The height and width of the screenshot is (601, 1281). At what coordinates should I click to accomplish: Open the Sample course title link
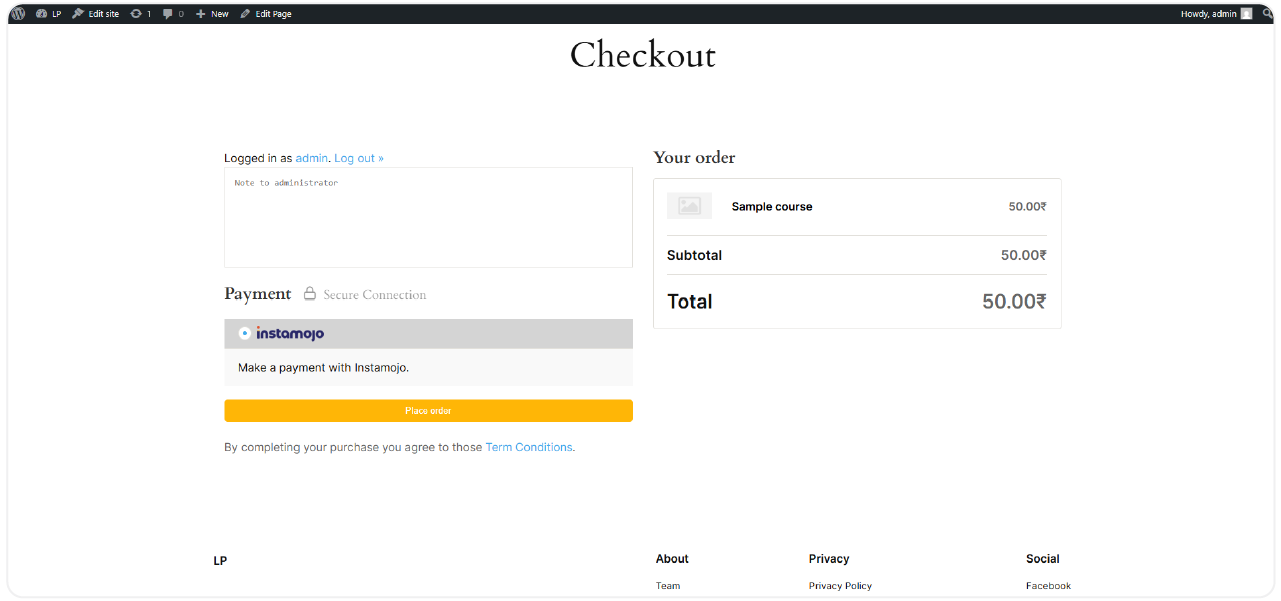click(772, 207)
